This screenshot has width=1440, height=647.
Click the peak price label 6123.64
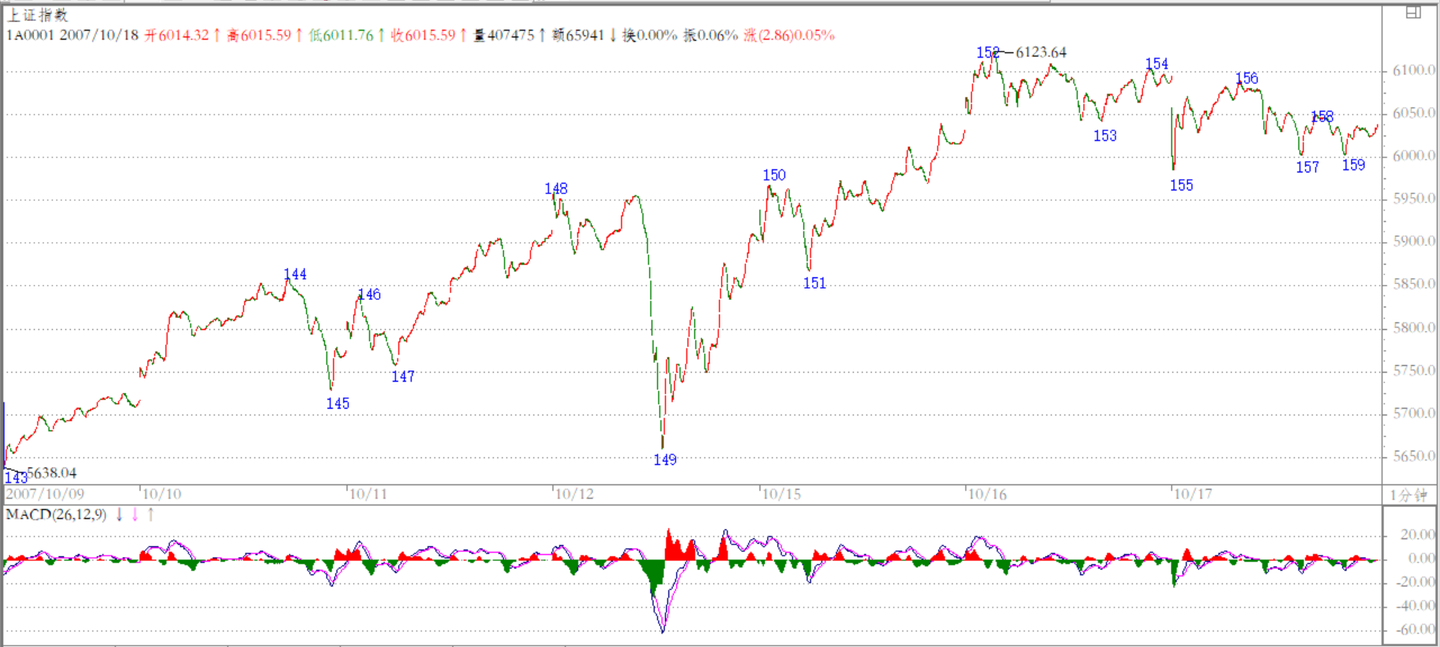point(1041,52)
